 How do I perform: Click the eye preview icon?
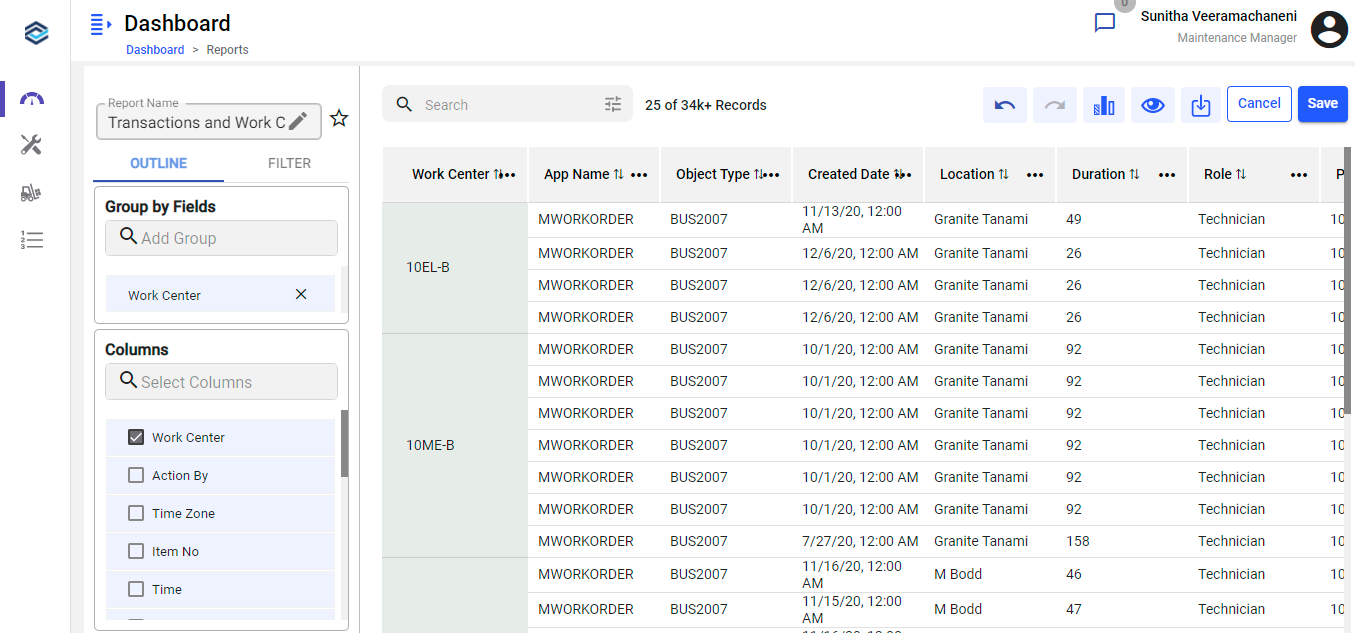point(1152,105)
